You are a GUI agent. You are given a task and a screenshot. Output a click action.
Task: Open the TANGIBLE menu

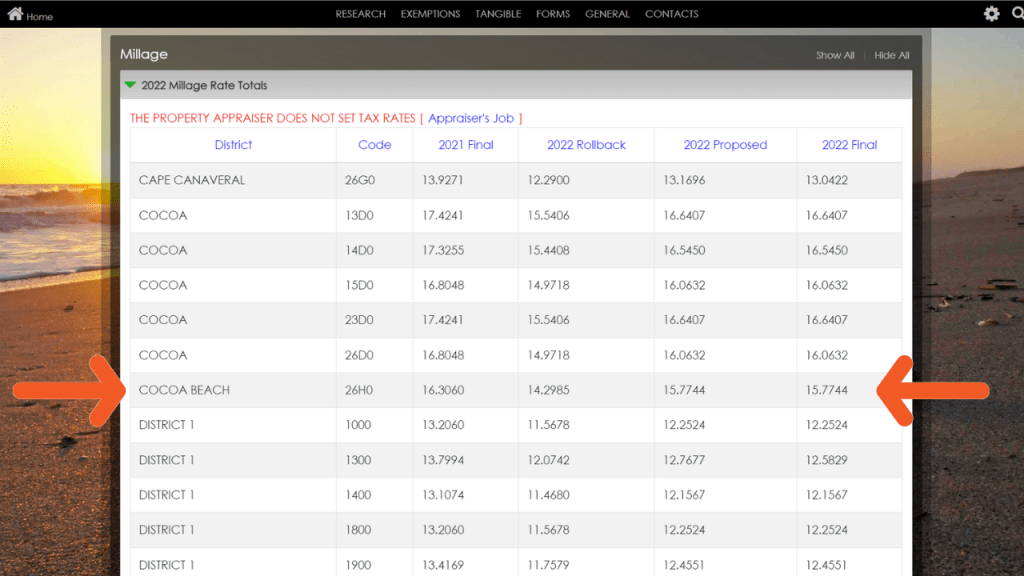tap(498, 14)
